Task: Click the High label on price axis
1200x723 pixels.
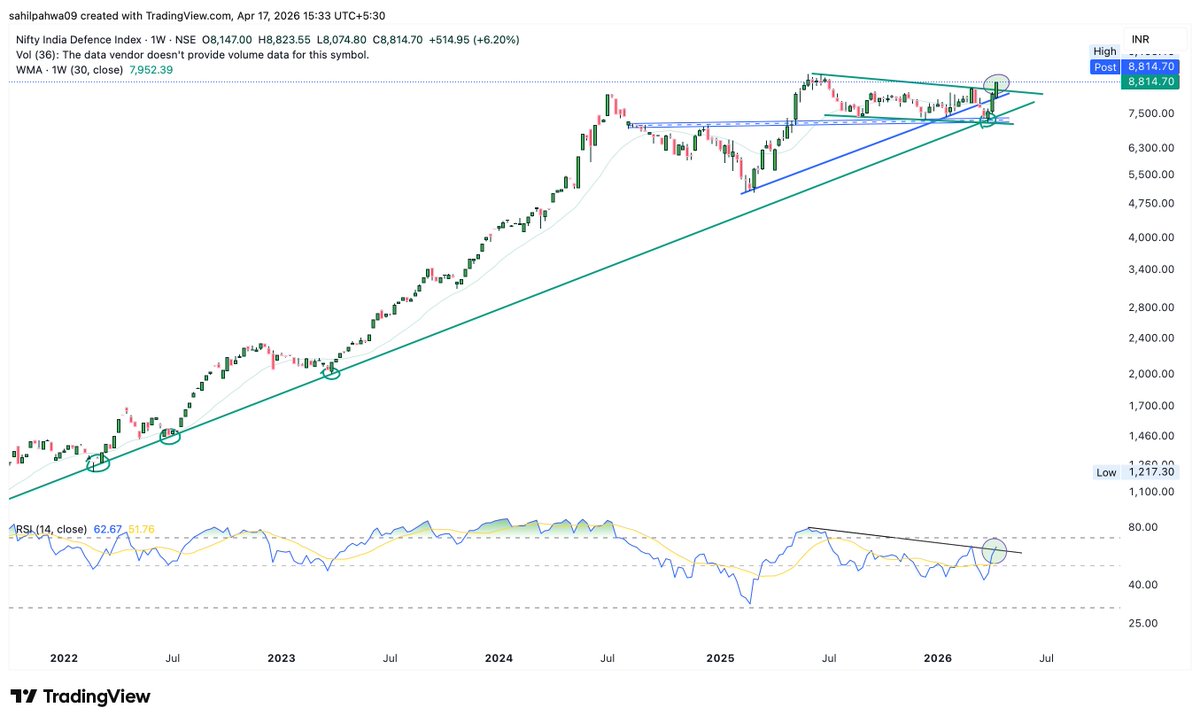Action: pos(1105,51)
